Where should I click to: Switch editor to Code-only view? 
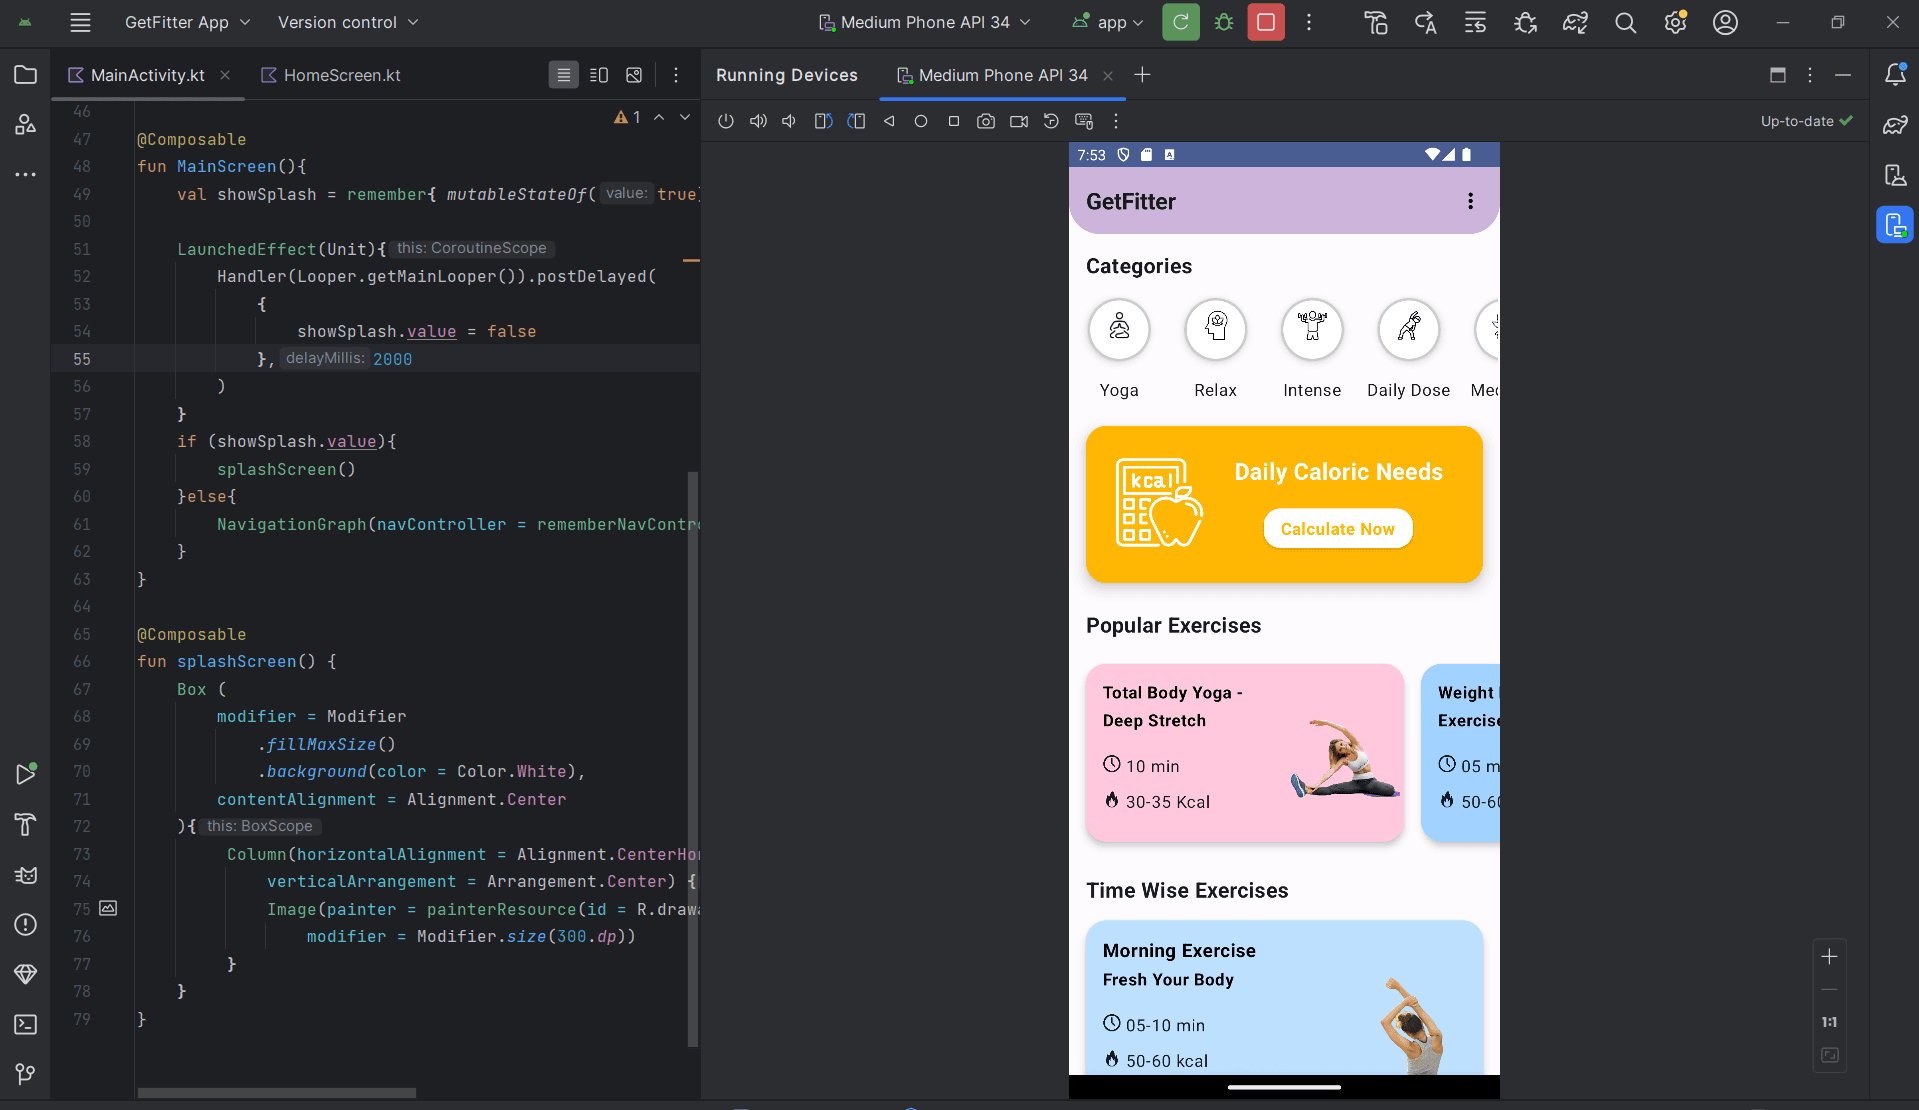point(563,75)
